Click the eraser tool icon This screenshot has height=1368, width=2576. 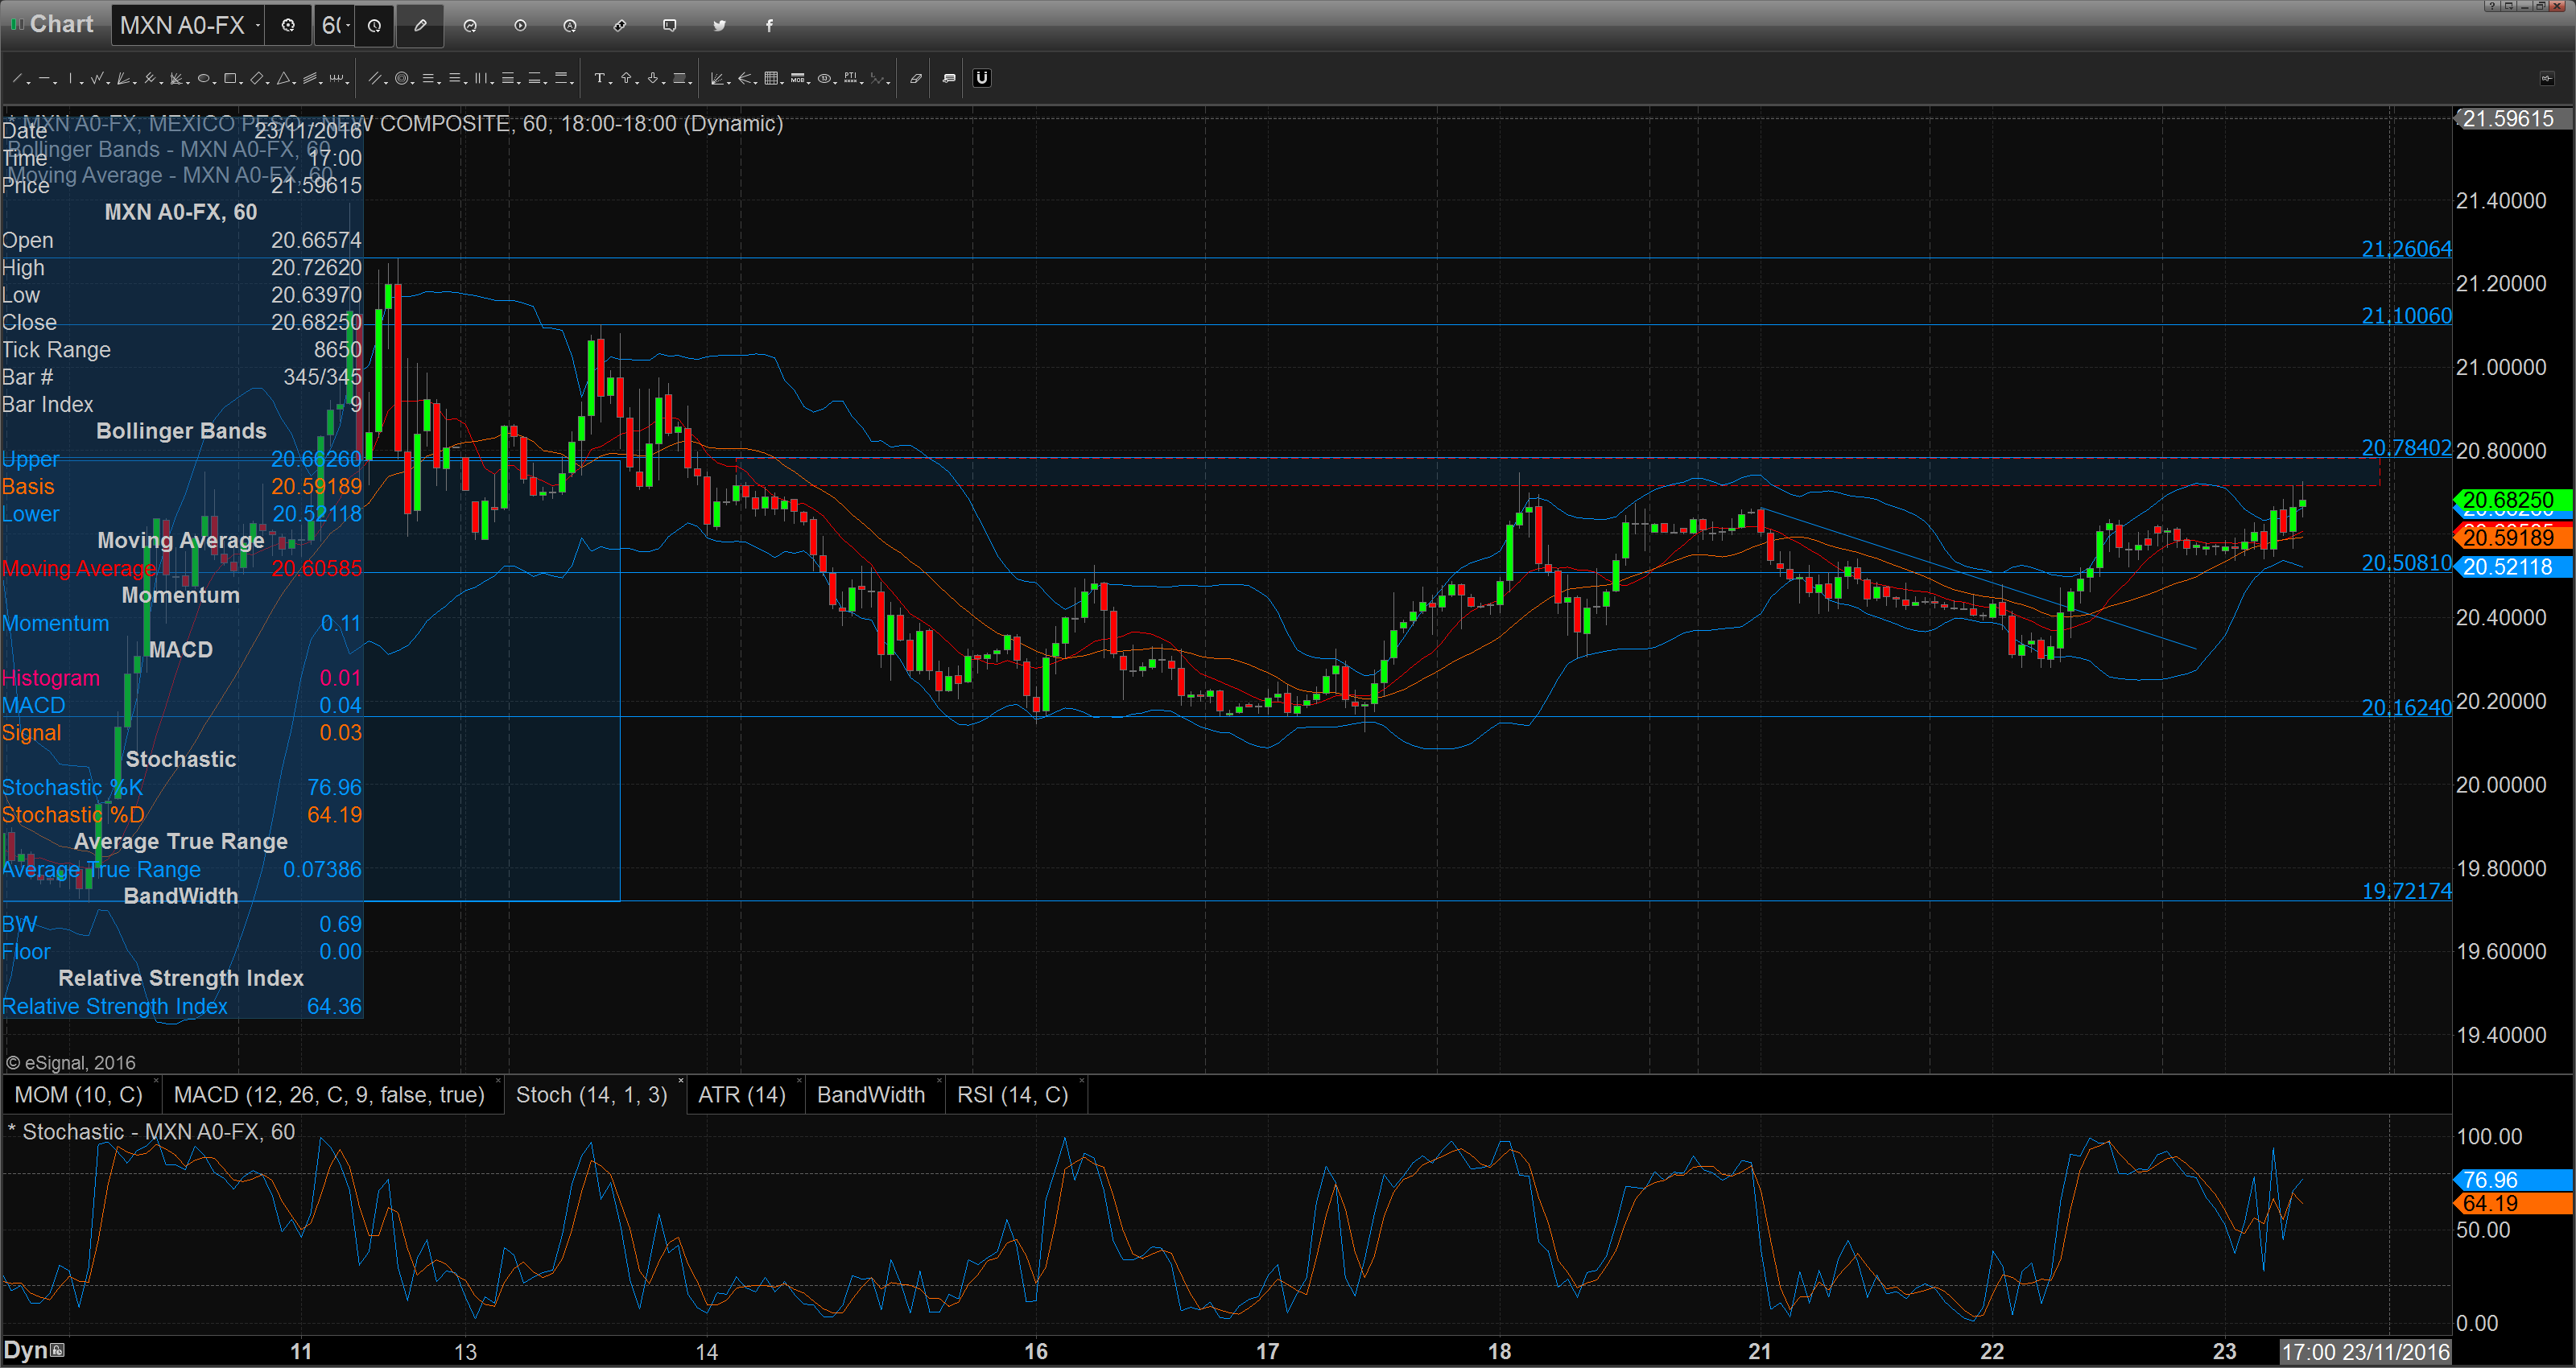(916, 78)
